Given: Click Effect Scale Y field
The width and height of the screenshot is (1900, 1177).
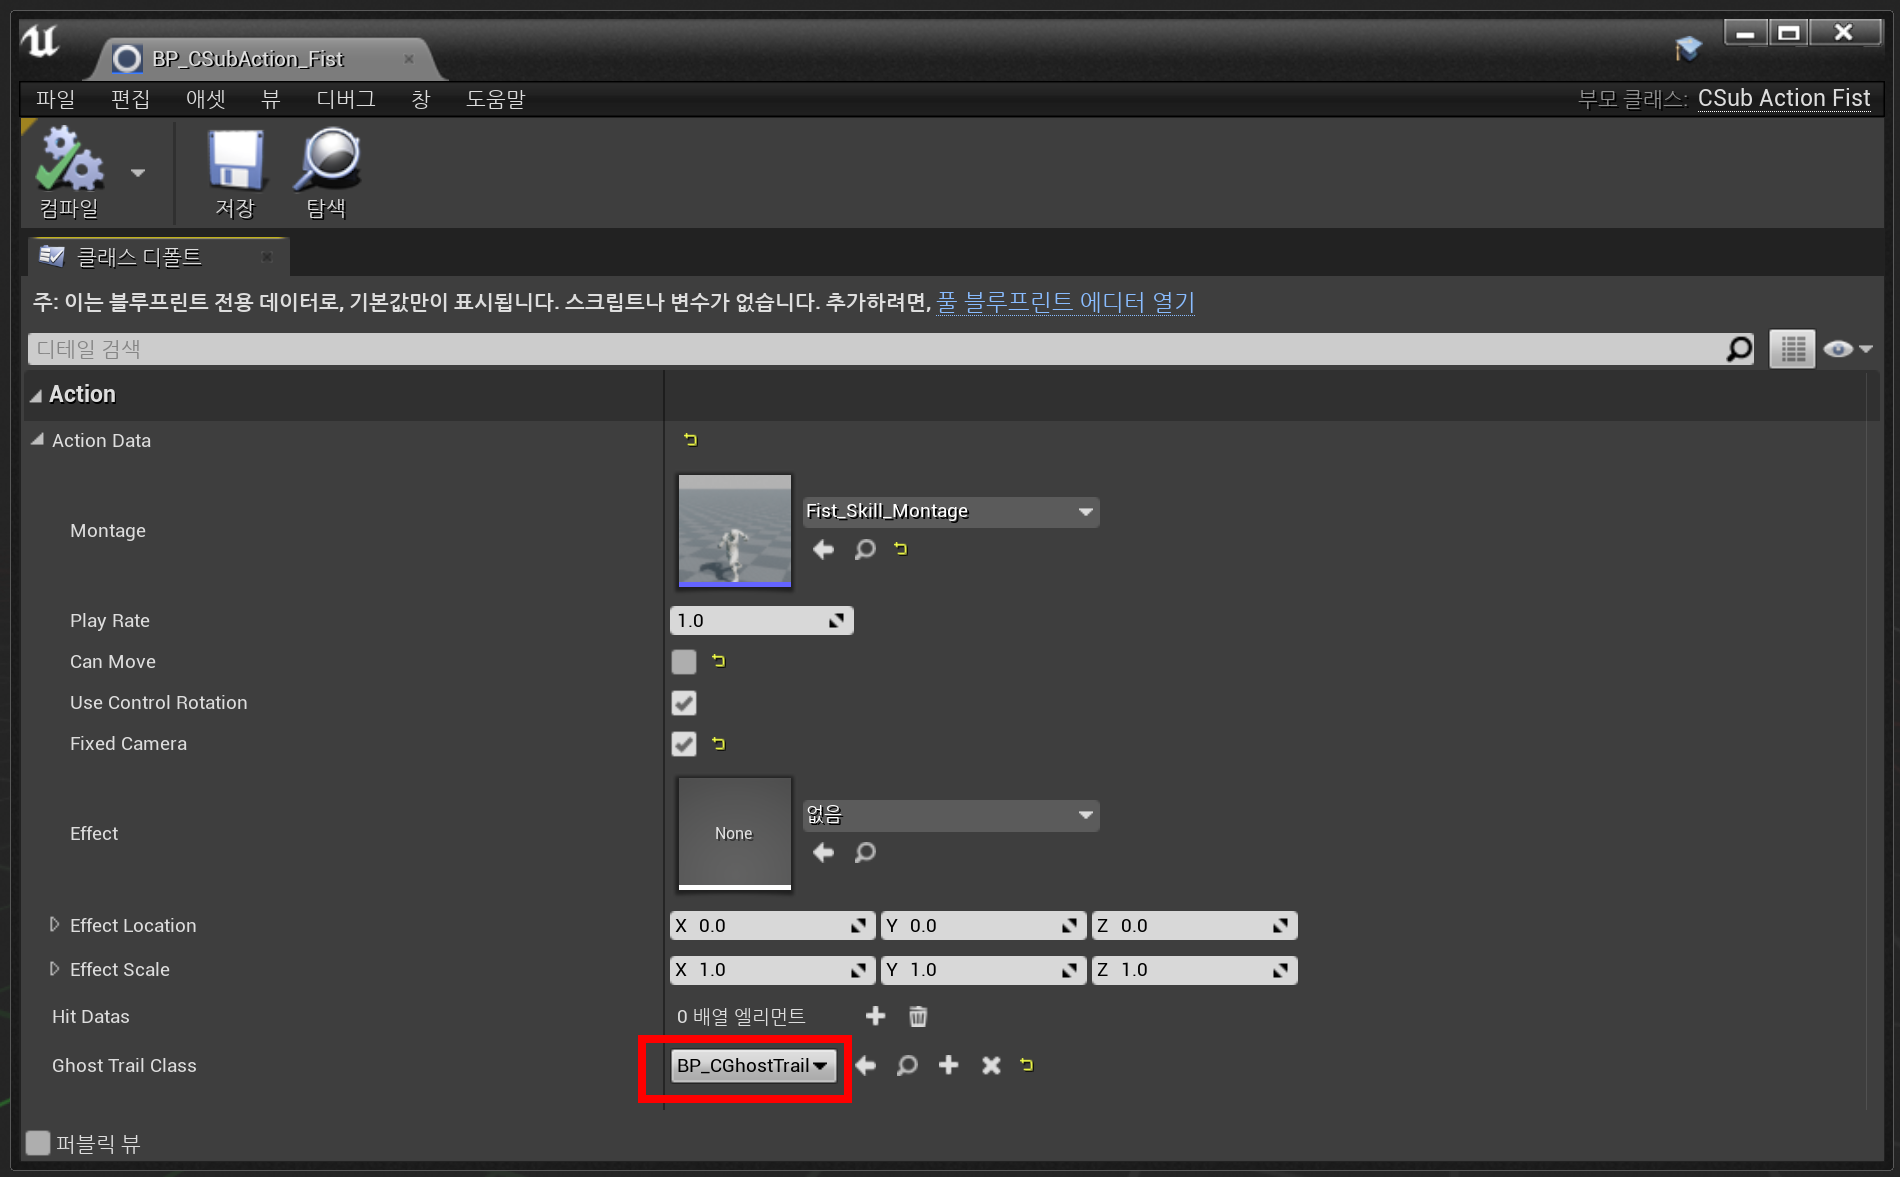Looking at the screenshot, I should pos(983,970).
